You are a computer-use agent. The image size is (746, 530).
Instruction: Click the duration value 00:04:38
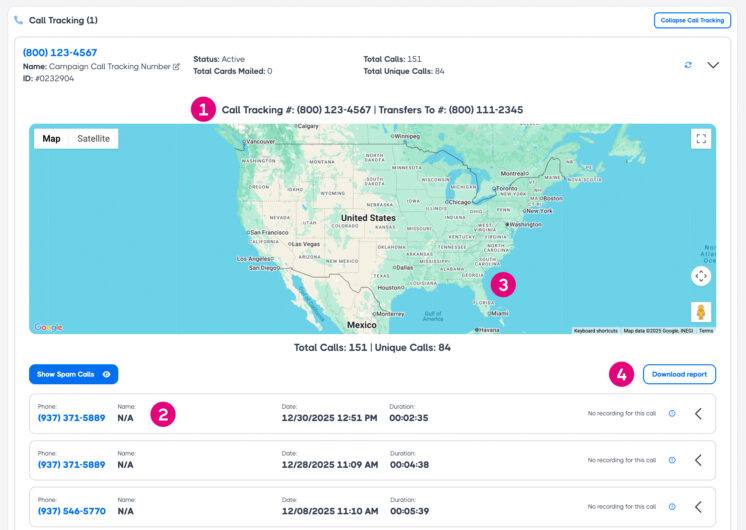tap(409, 465)
